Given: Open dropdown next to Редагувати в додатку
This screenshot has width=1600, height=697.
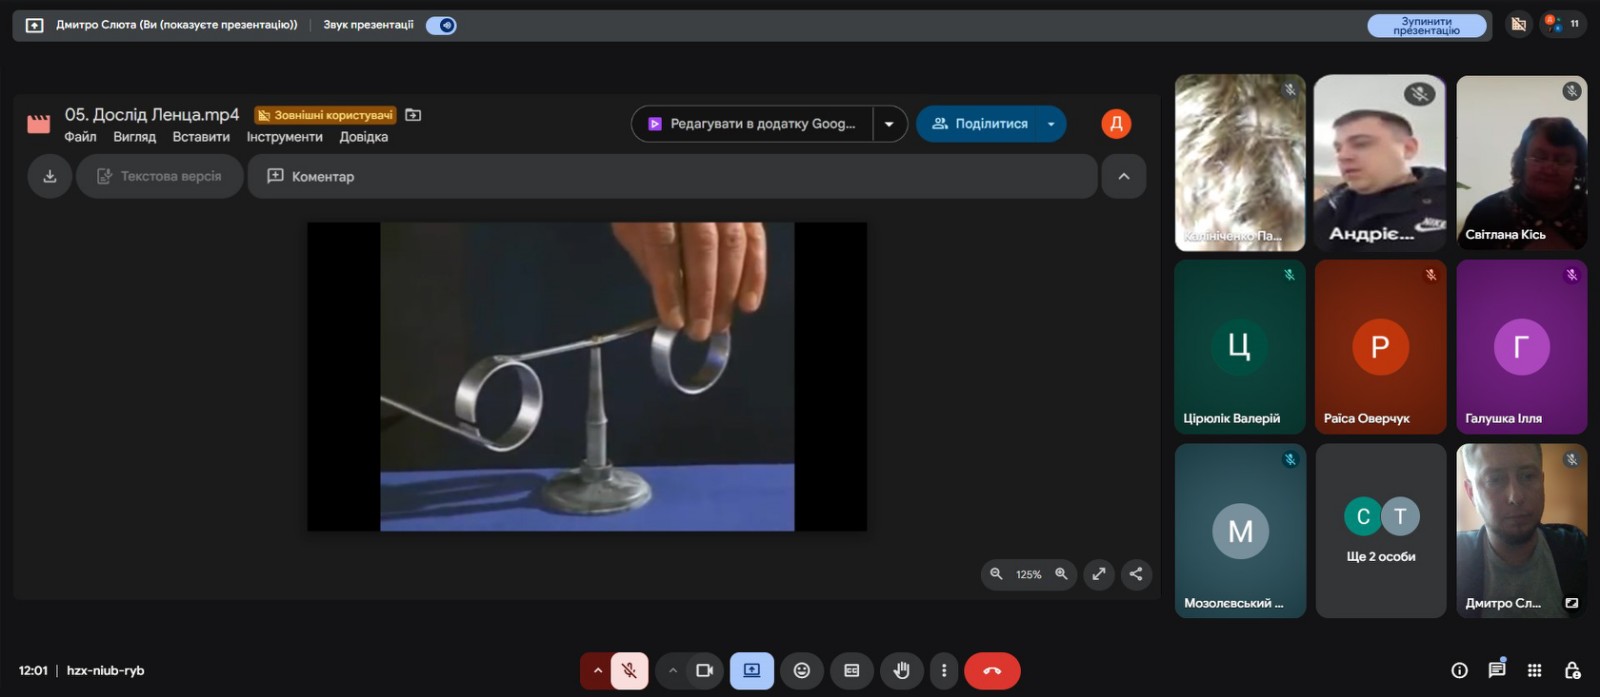Looking at the screenshot, I should [x=889, y=124].
